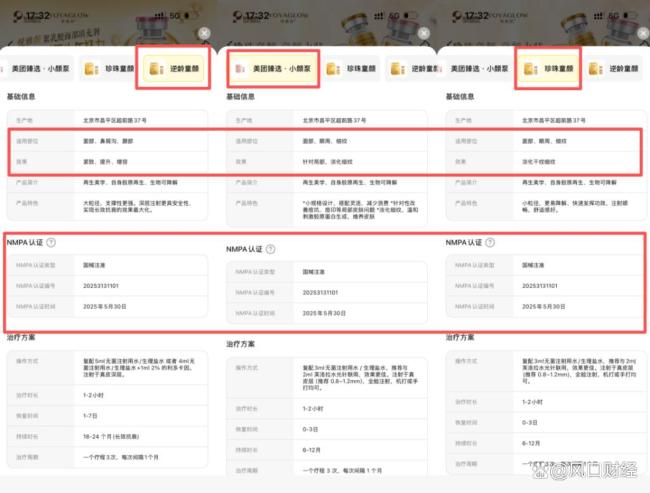The image size is (650, 493).
Task: Click 治疗方案 heading in right panel
Action: (460, 338)
